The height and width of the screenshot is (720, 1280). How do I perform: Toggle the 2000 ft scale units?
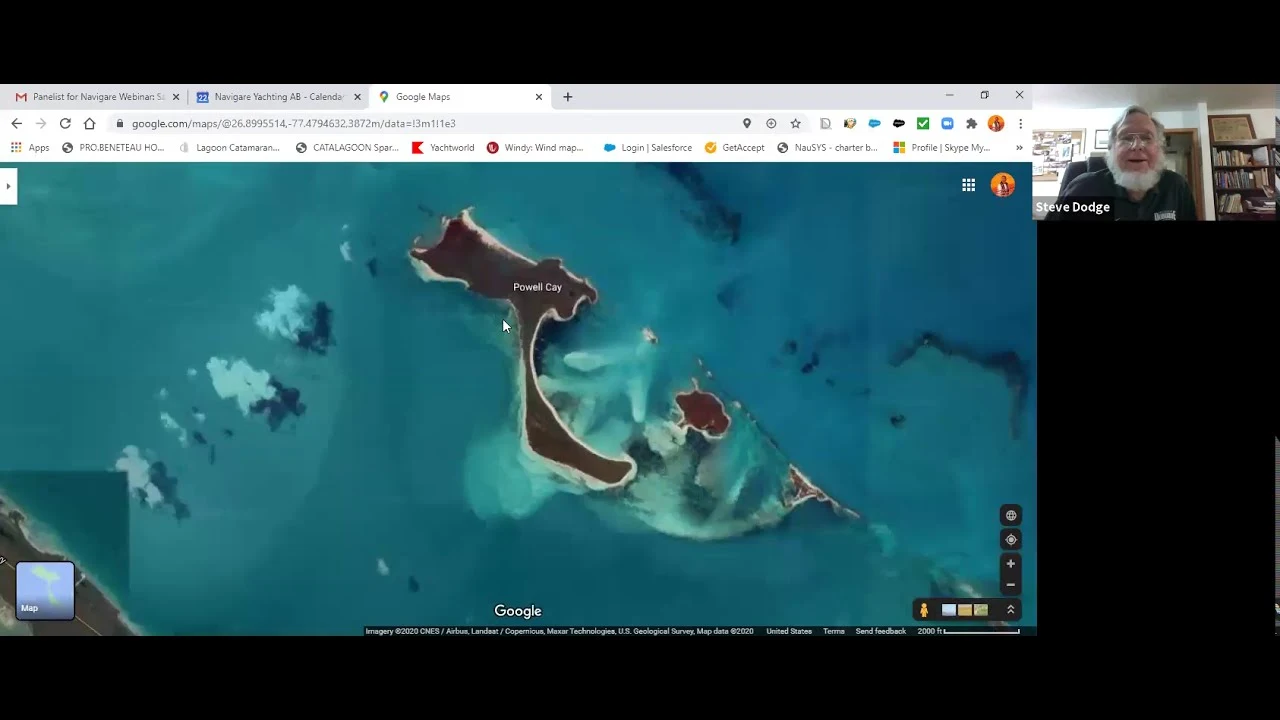coord(968,631)
